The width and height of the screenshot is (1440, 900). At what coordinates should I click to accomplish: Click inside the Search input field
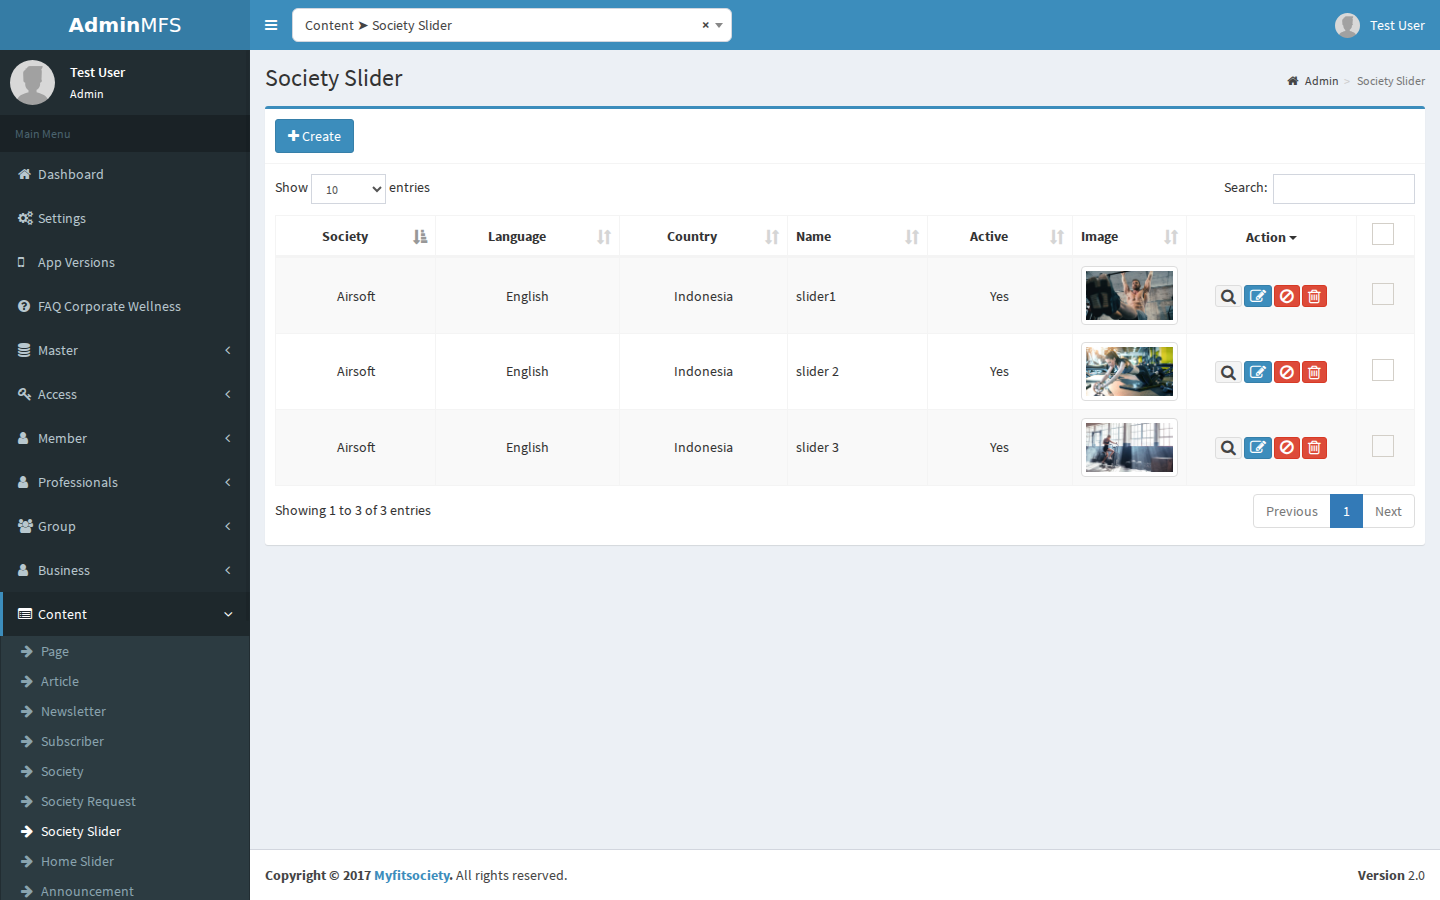(x=1343, y=189)
